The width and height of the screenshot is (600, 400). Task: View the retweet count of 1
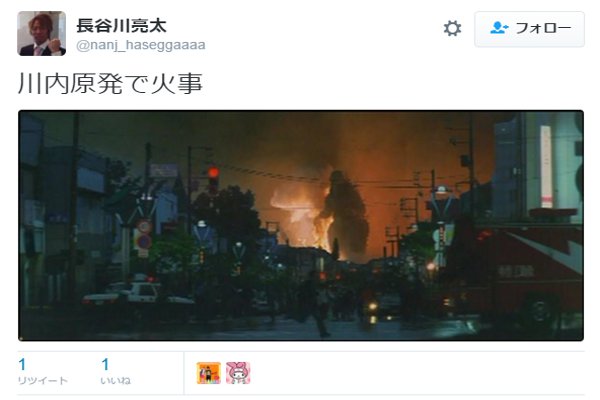[22, 364]
